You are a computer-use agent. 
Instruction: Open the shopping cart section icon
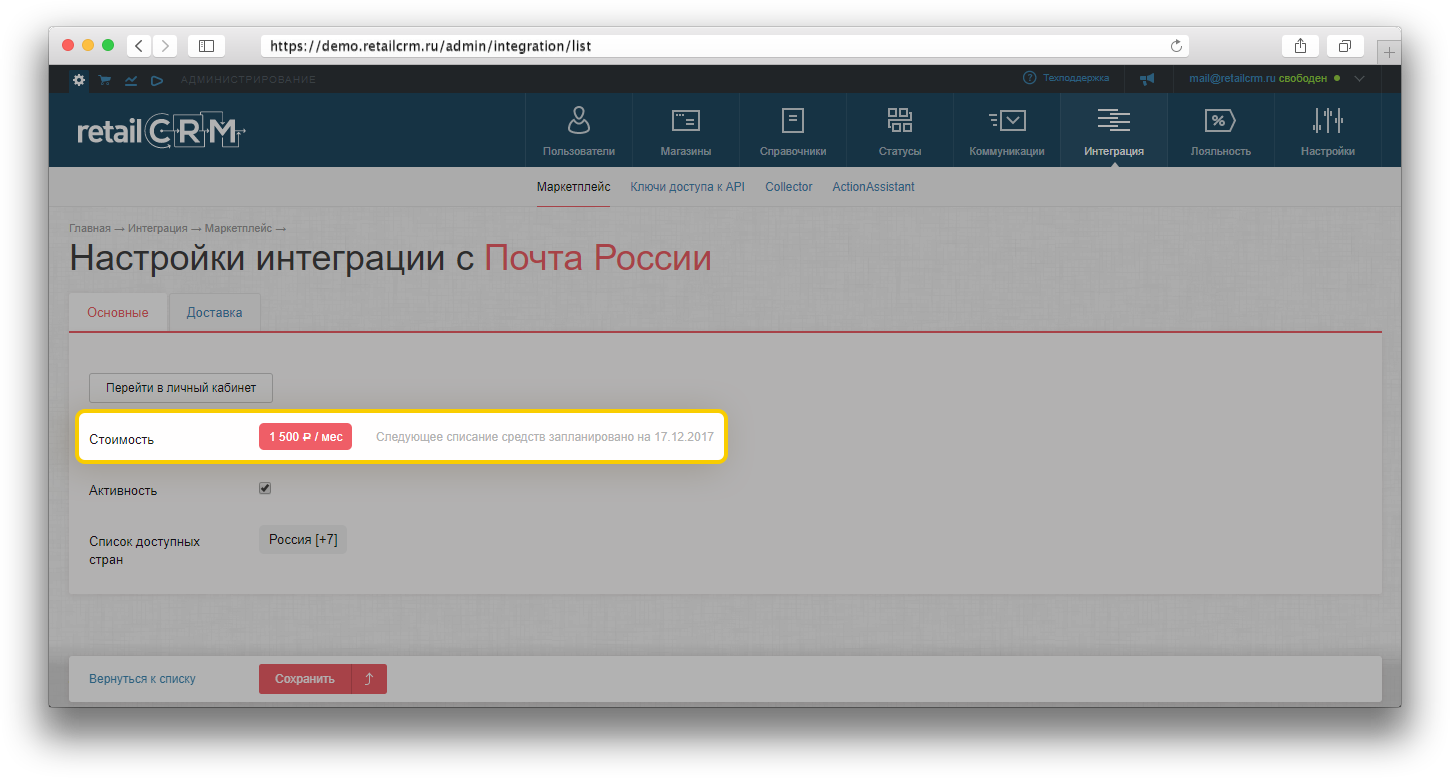pyautogui.click(x=104, y=80)
